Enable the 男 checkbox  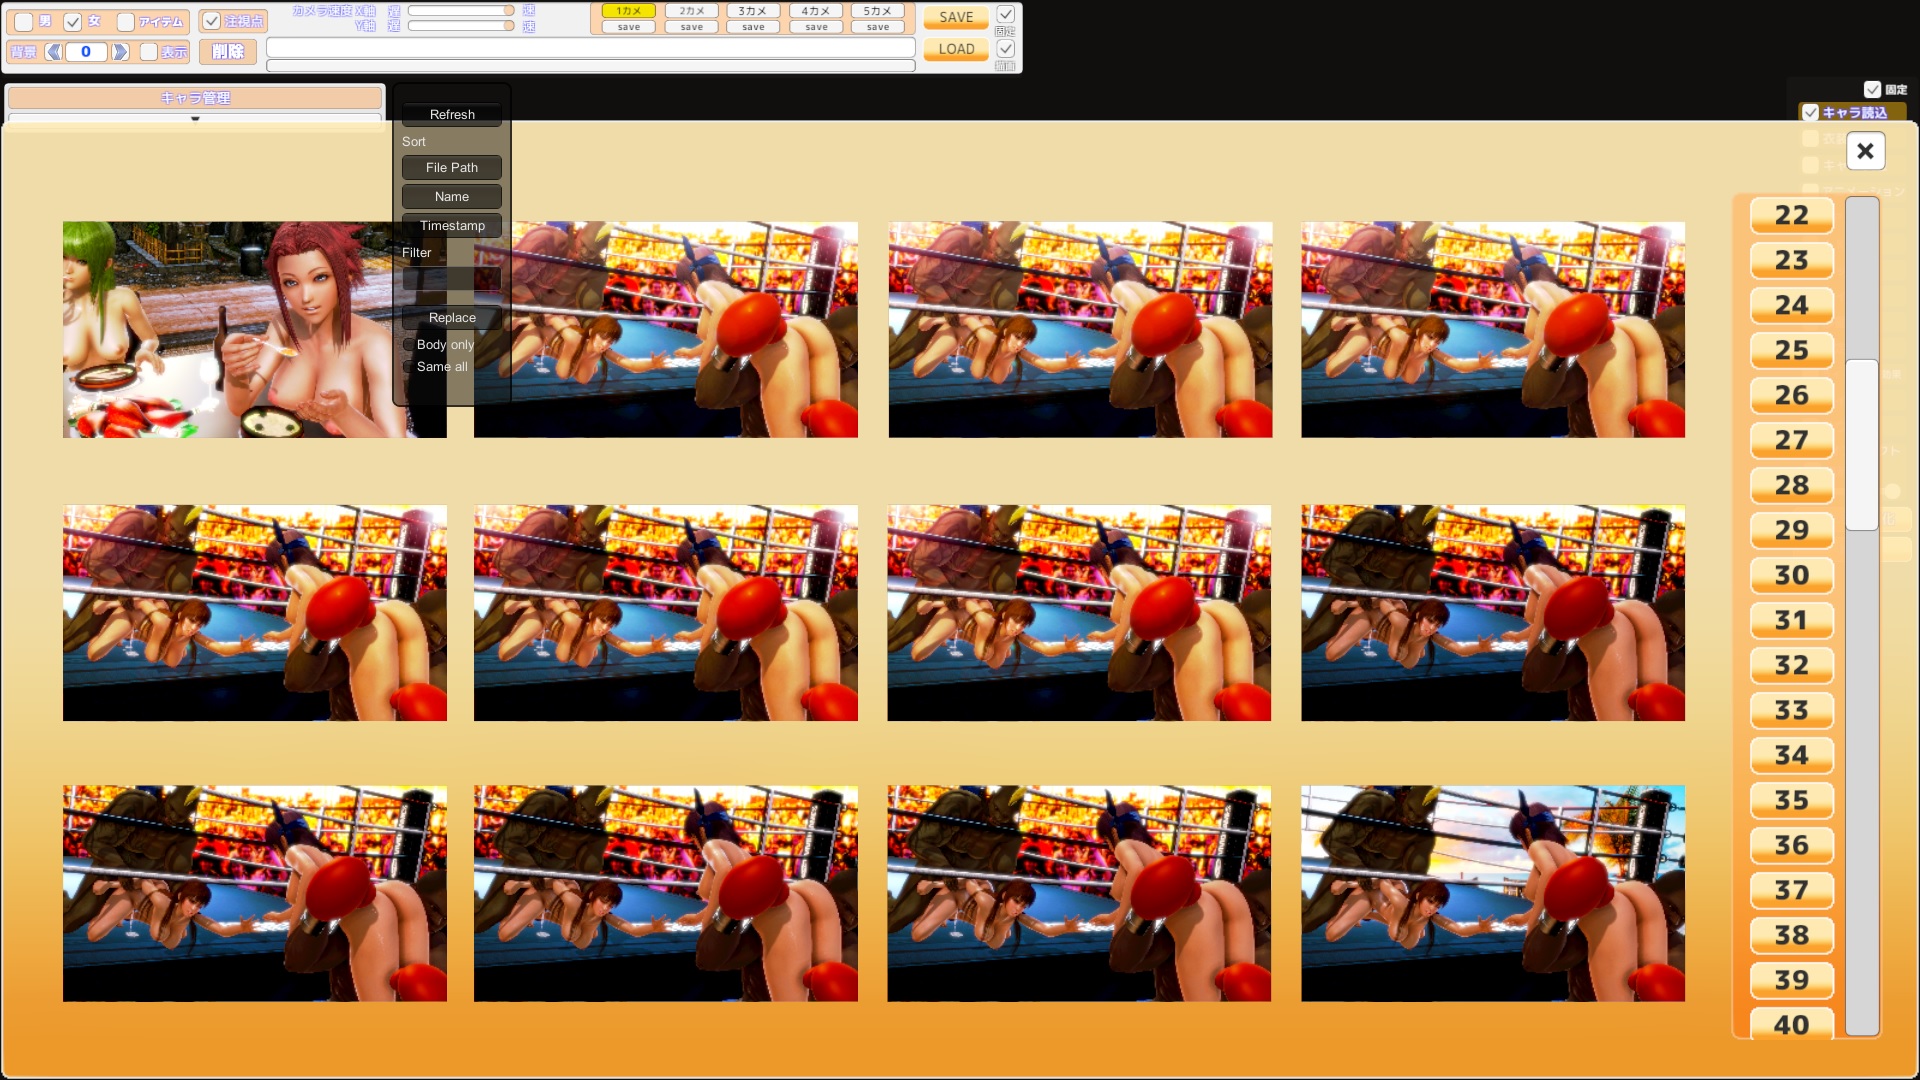[x=24, y=21]
